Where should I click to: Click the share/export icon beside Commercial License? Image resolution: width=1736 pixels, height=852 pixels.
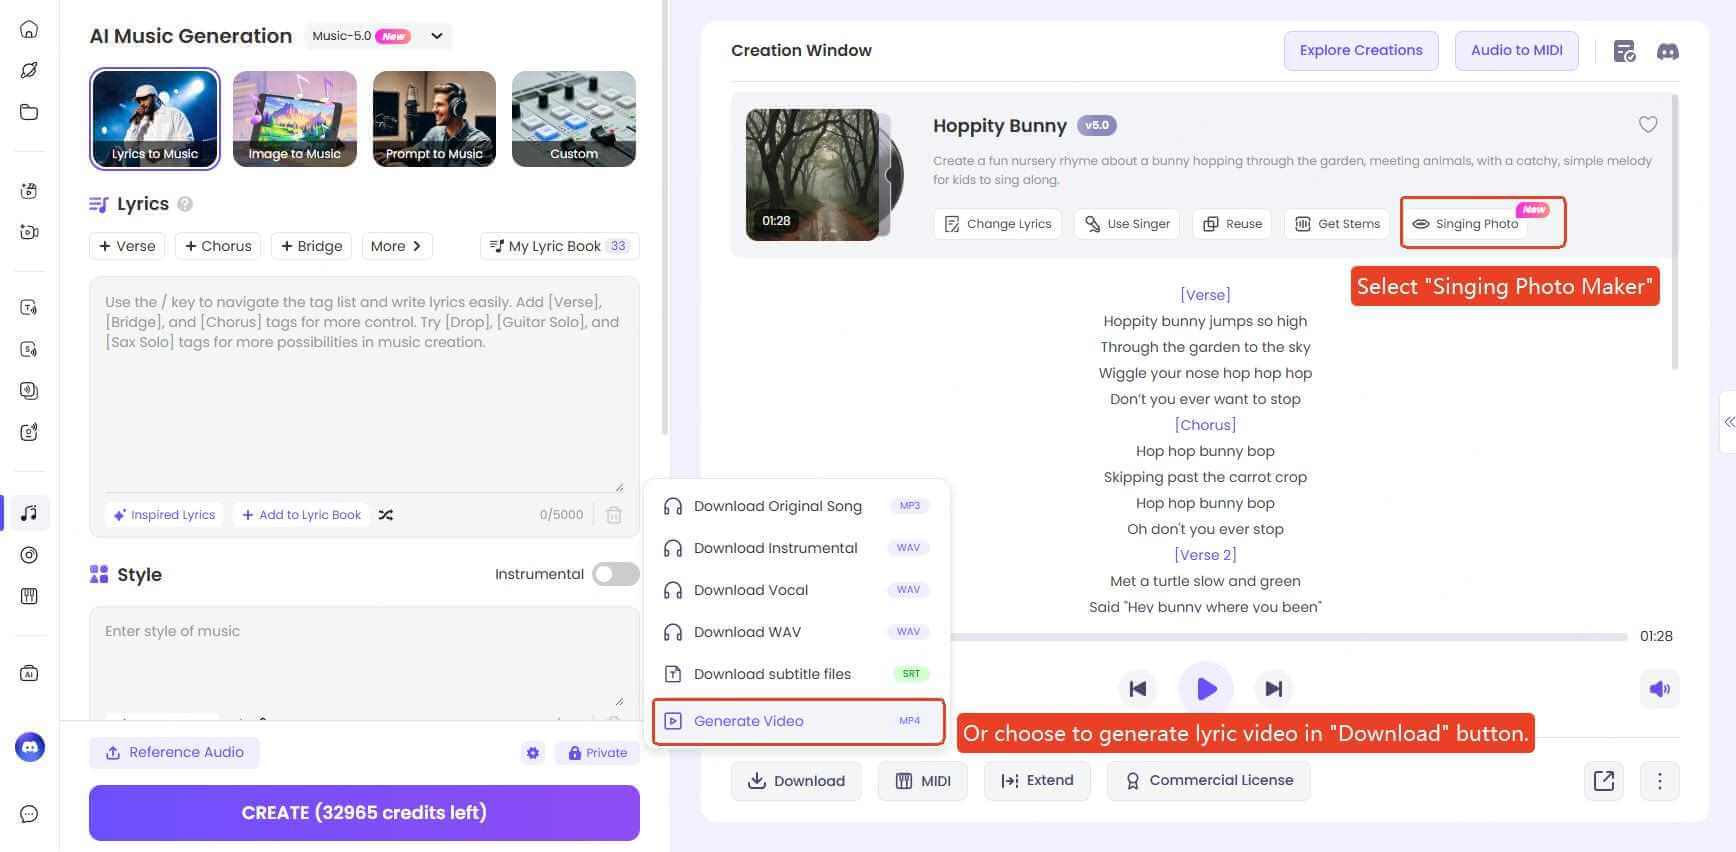click(1603, 781)
